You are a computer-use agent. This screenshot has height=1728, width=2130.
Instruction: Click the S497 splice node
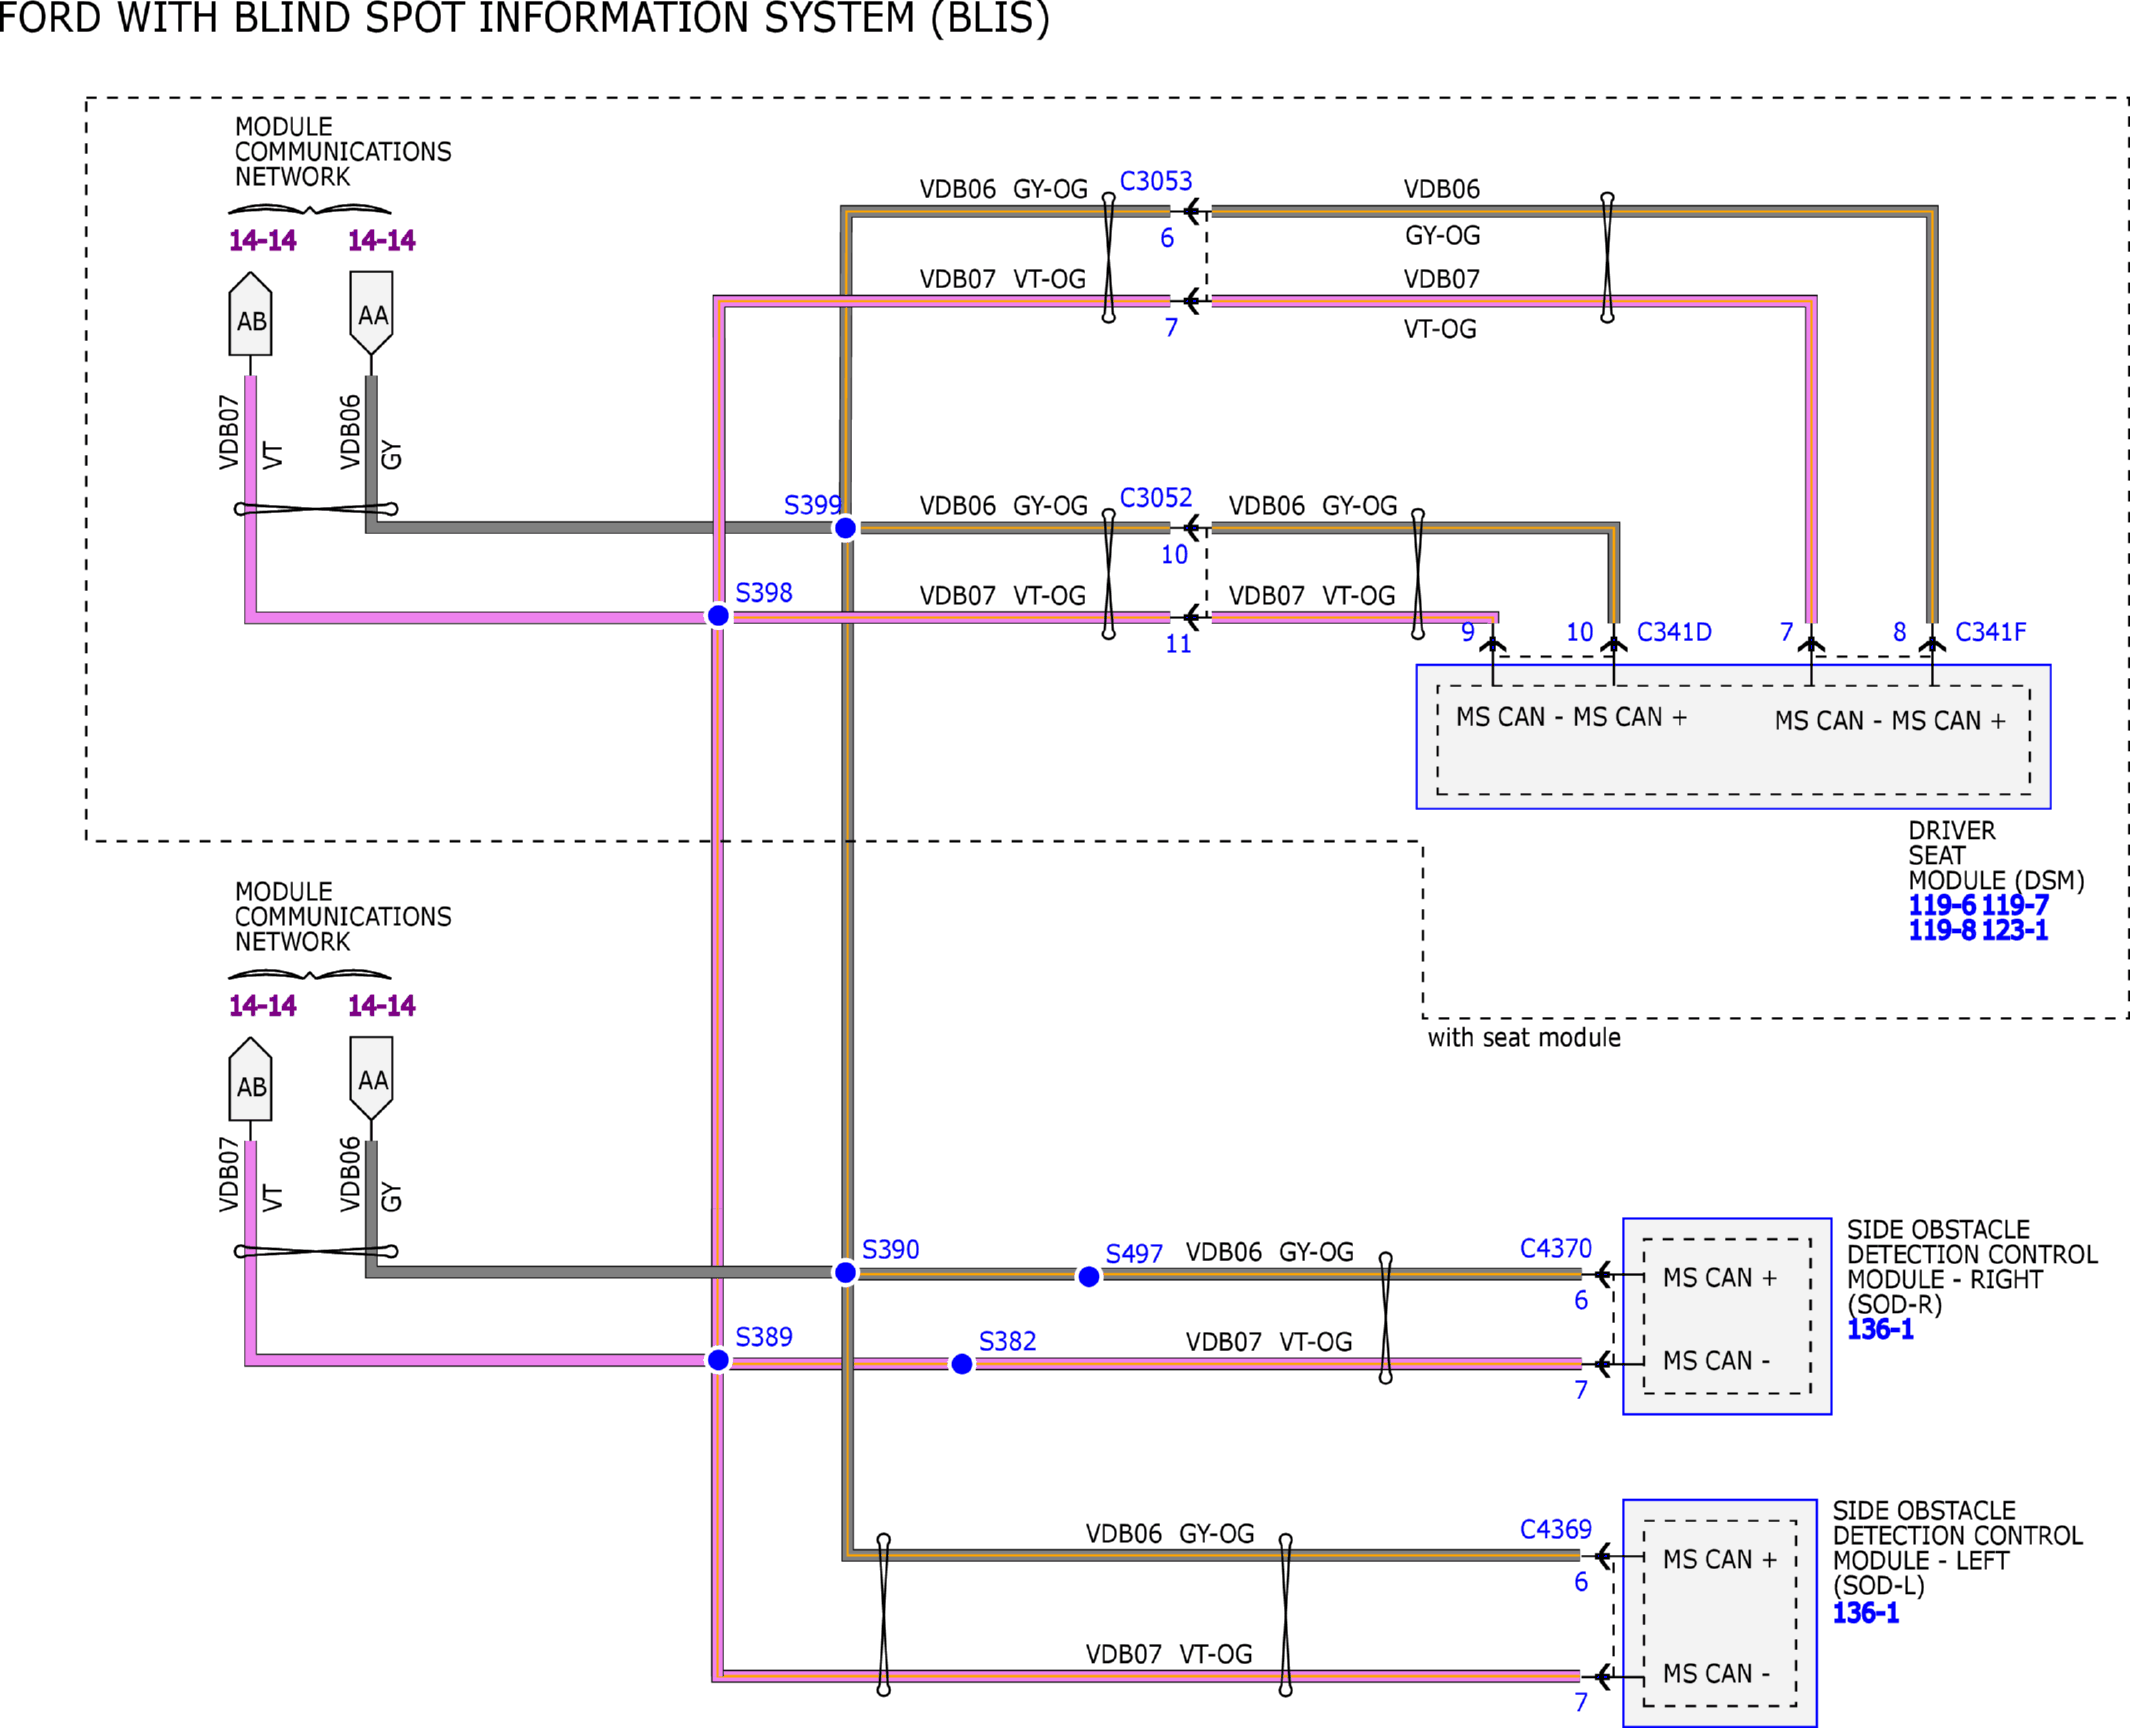tap(1089, 1276)
